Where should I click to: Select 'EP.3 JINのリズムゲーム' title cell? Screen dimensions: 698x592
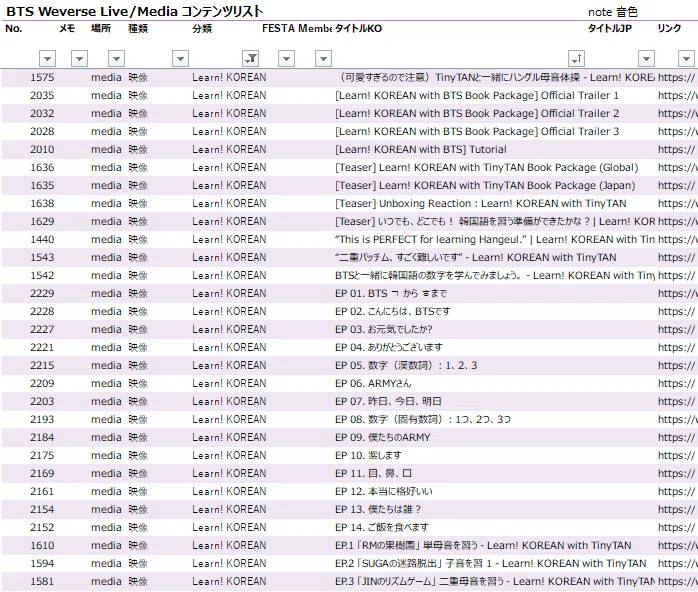tap(495, 581)
